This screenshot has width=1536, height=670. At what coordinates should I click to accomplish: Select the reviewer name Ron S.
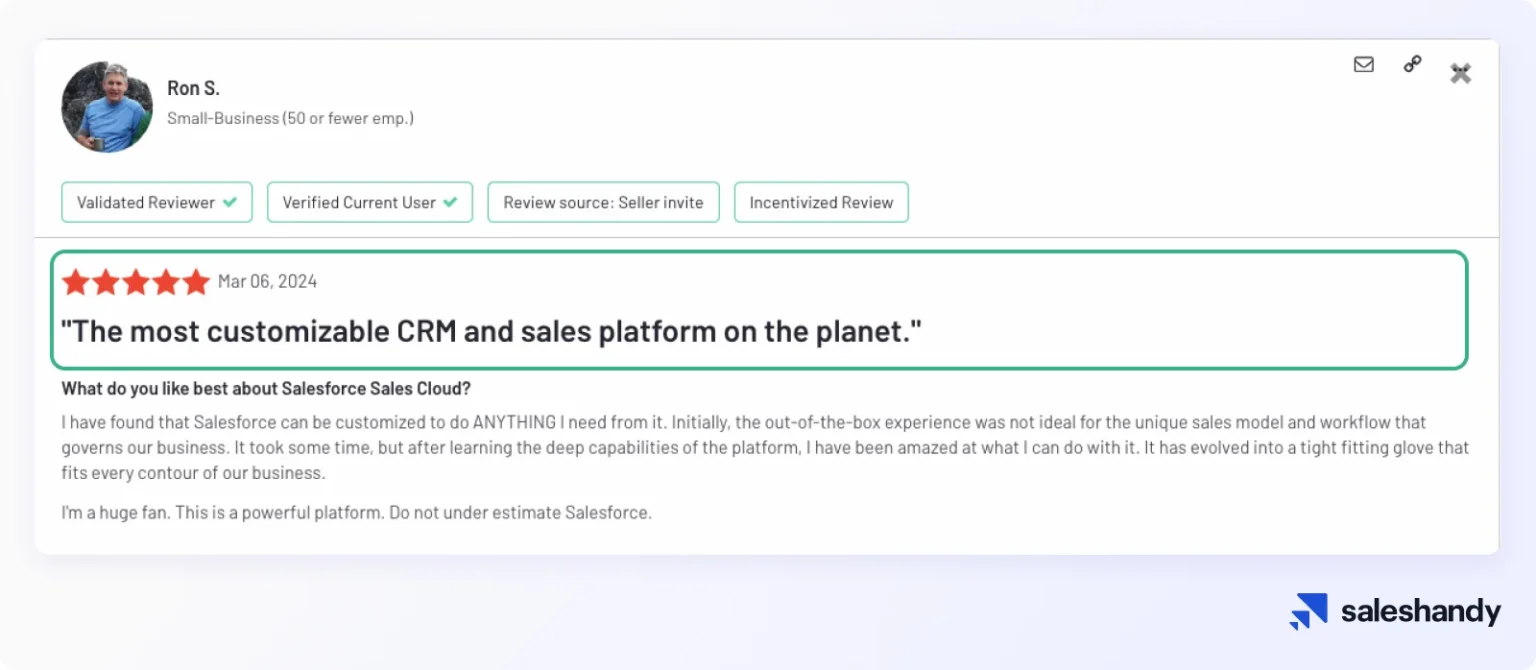[193, 87]
